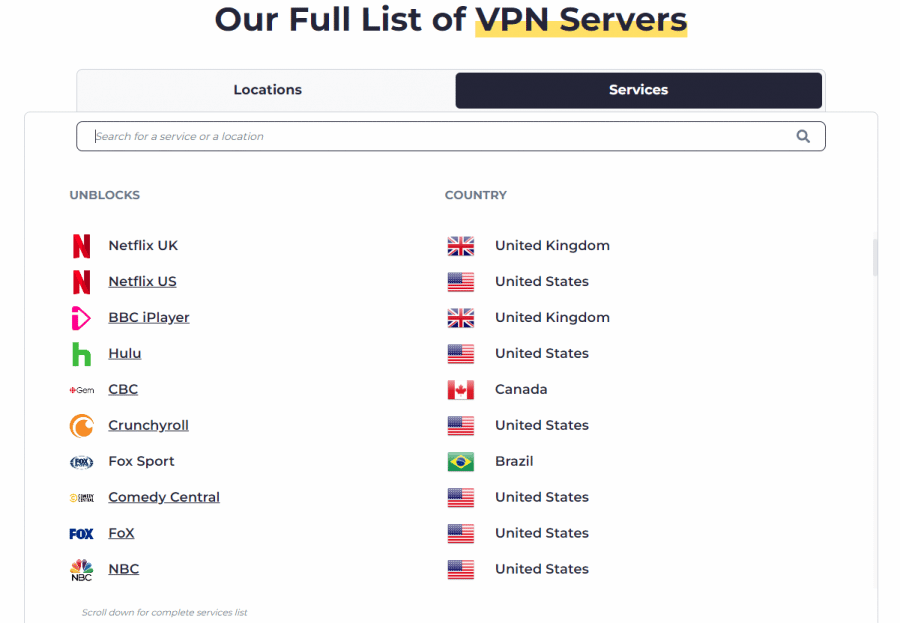
Task: Click United States in Comedy Central row
Action: pyautogui.click(x=542, y=497)
